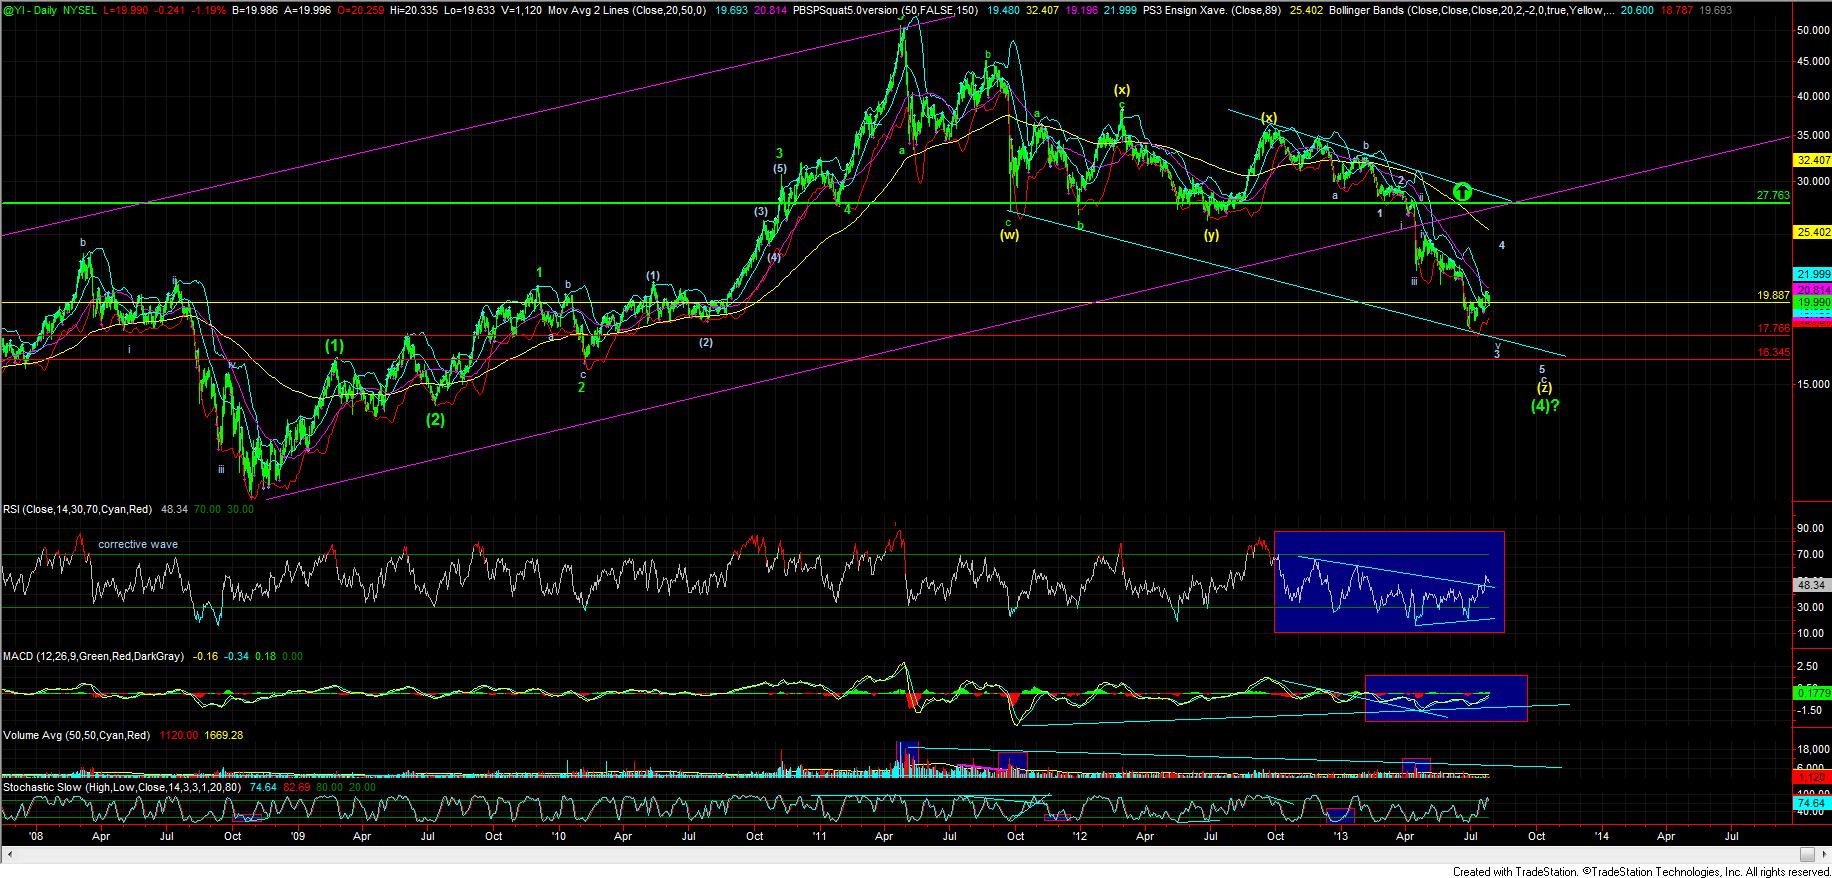This screenshot has height=878, width=1832.
Task: Click the blue highlighted box in RSI panel
Action: [1389, 582]
